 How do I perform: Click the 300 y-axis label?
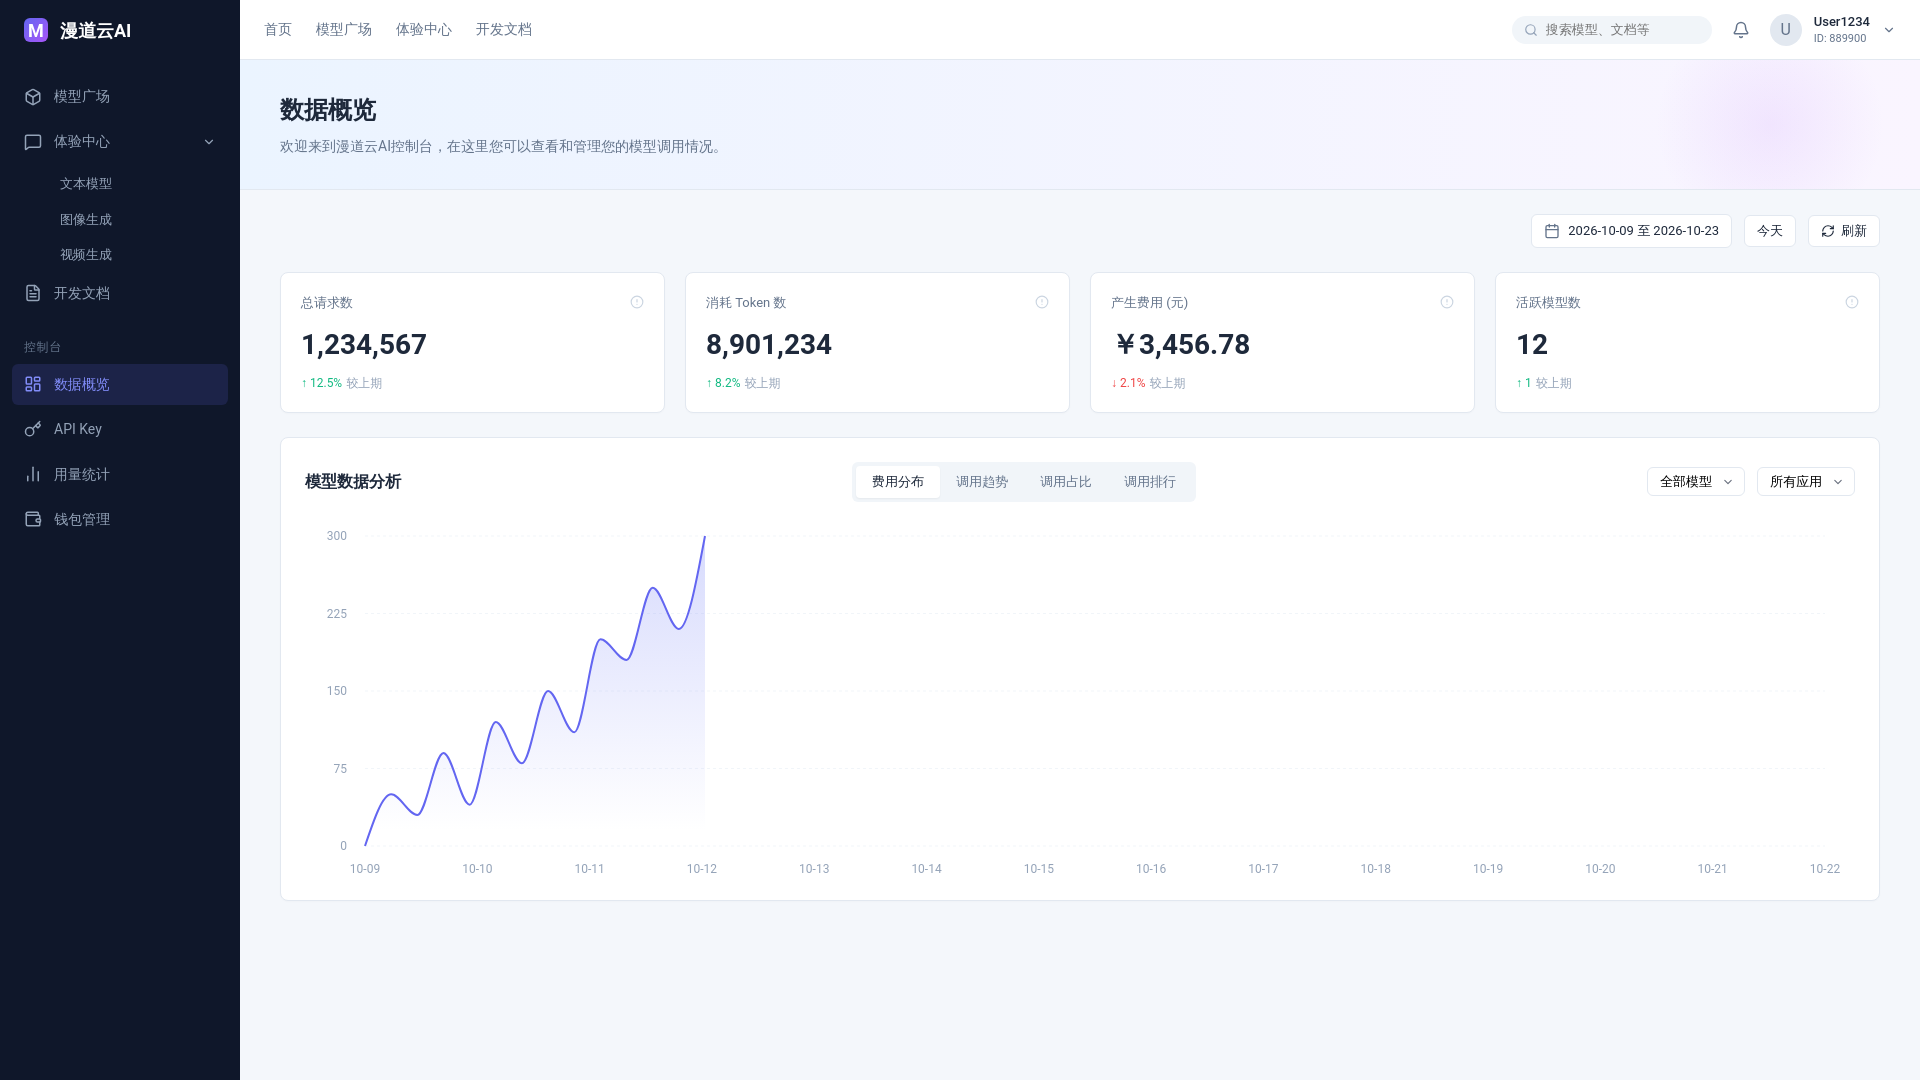point(337,536)
